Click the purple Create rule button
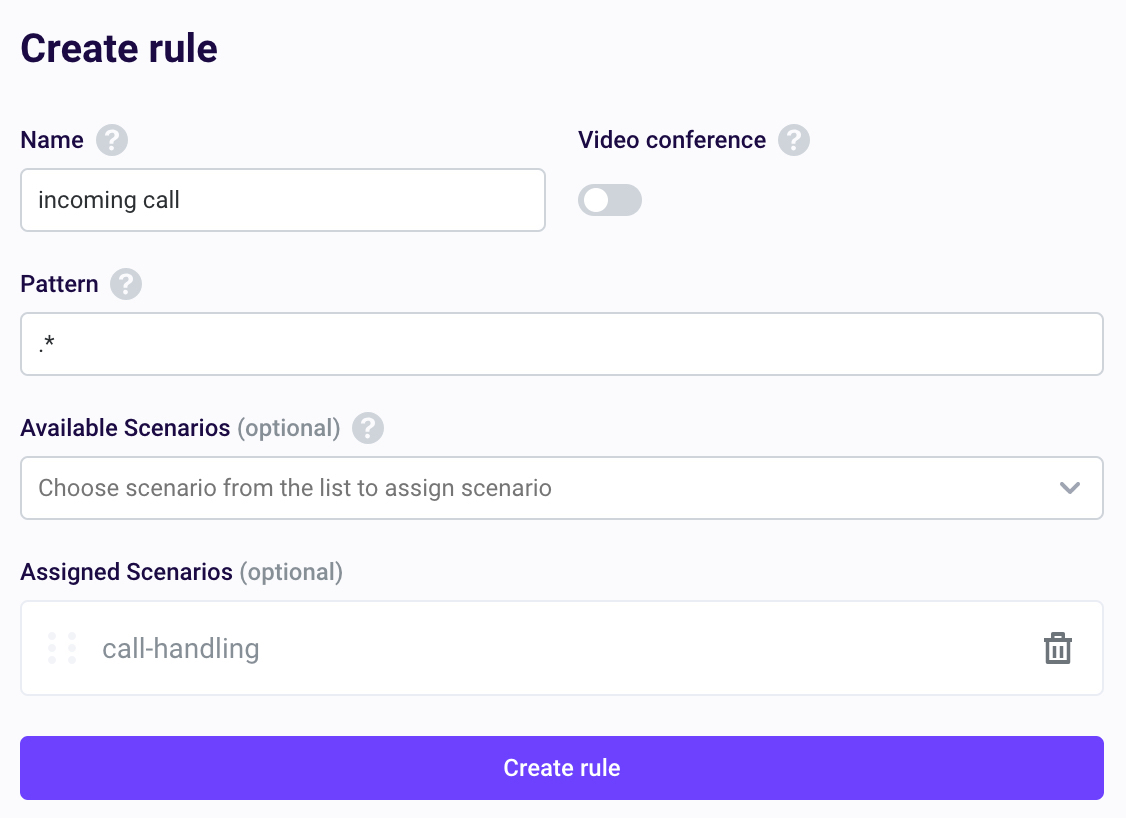1126x818 pixels. pos(562,768)
